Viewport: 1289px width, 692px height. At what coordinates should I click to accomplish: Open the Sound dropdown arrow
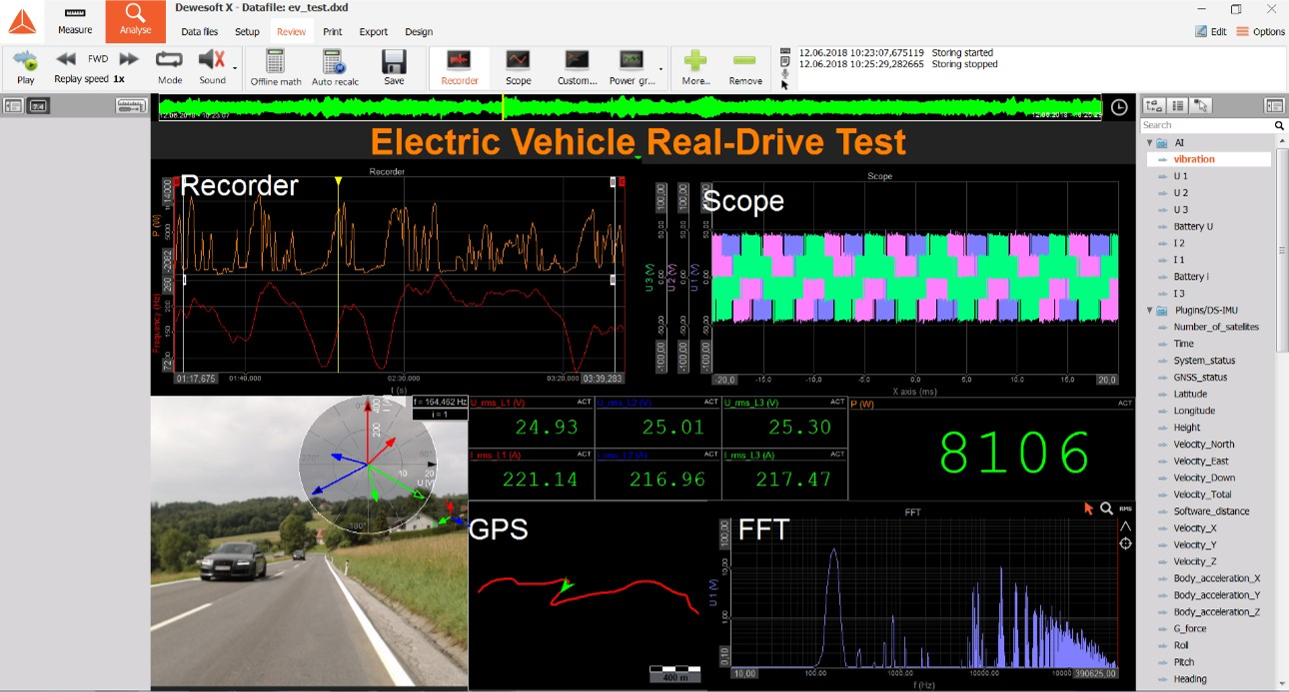click(235, 69)
